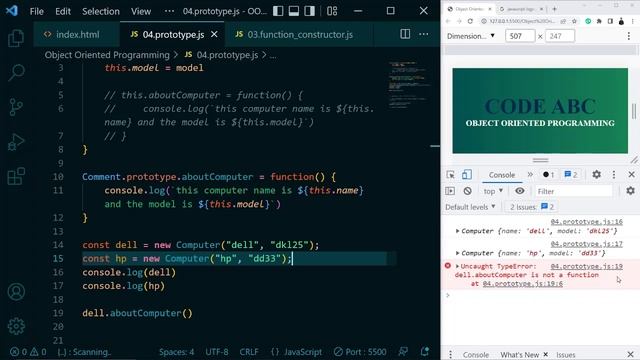
Task: Toggle the device toolbar in DevTools
Action: (466, 175)
